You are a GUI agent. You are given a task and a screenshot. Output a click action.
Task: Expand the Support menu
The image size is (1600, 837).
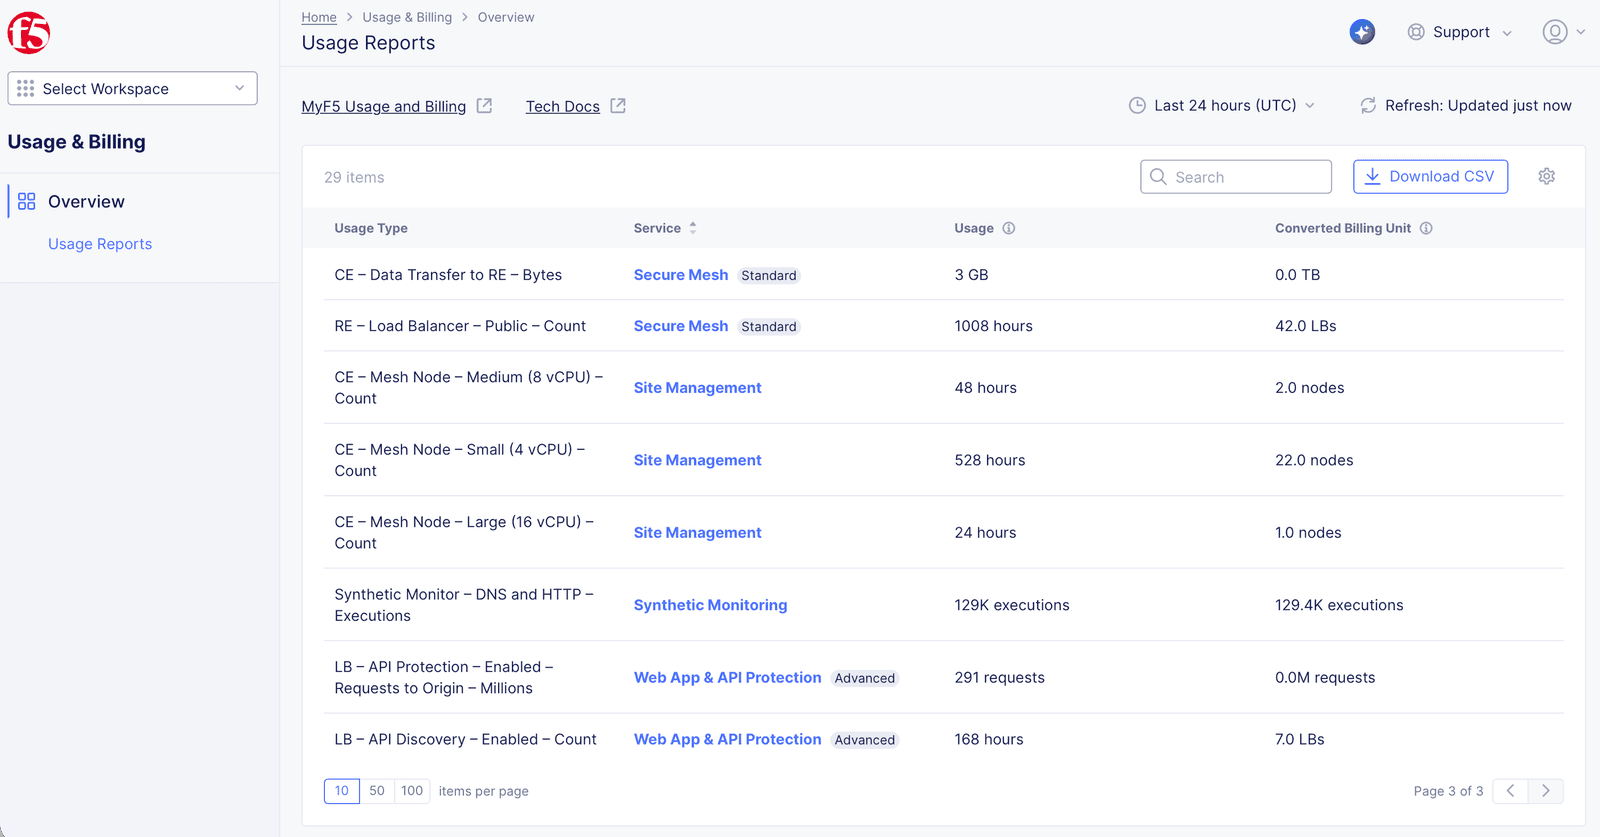[x=1459, y=32]
